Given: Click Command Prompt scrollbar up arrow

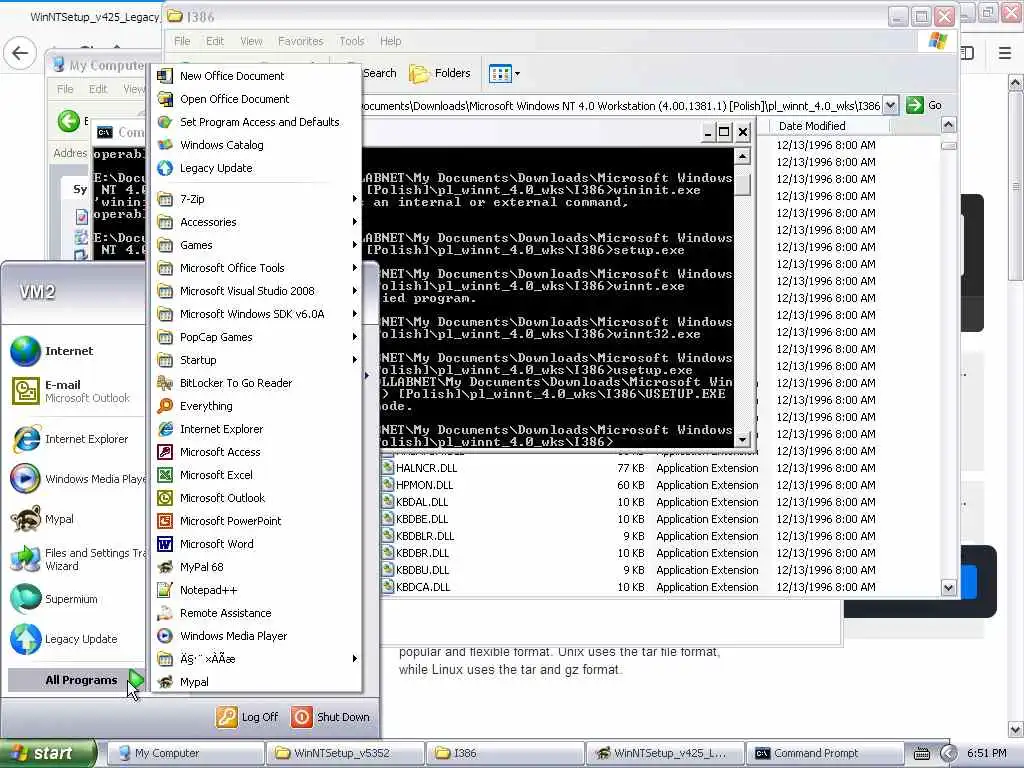Looking at the screenshot, I should (x=743, y=156).
